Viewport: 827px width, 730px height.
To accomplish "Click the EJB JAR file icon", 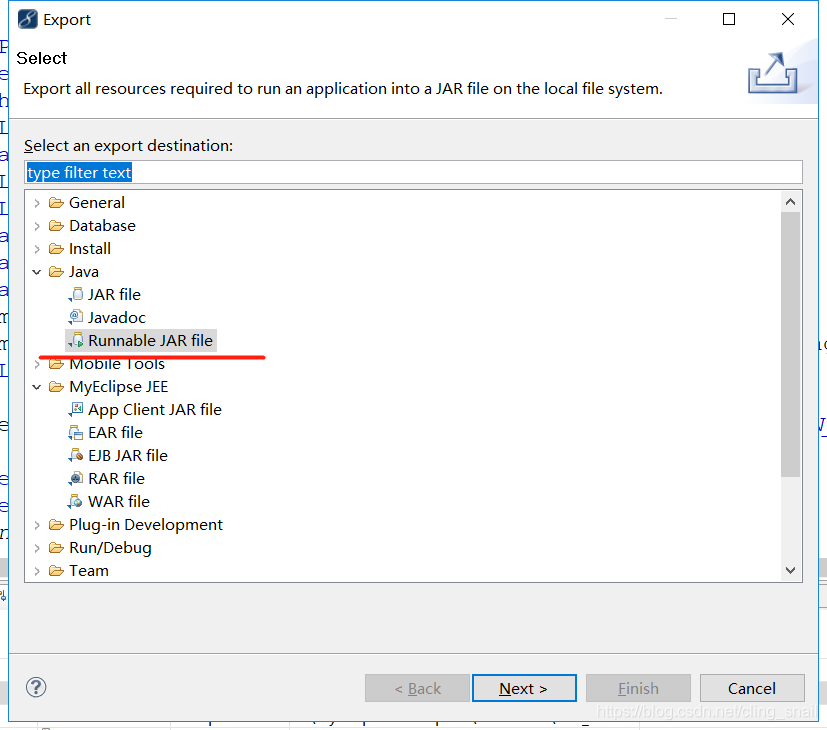I will [x=76, y=455].
